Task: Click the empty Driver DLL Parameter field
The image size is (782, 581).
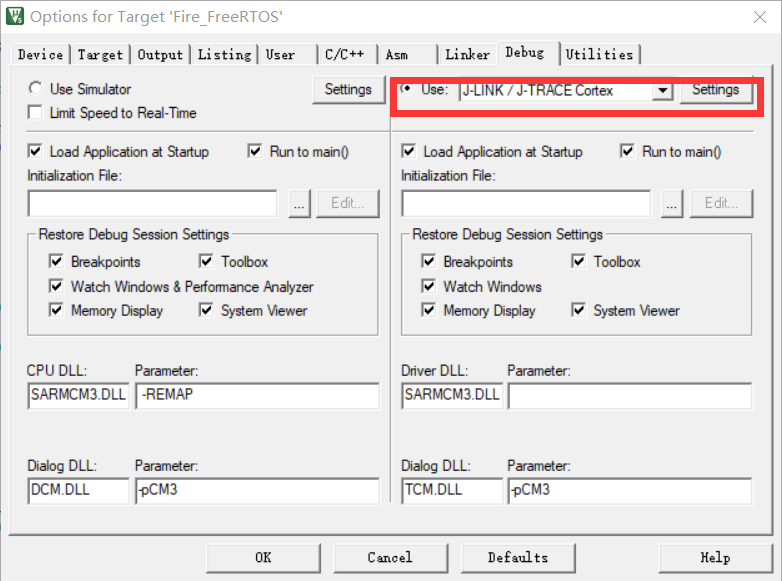Action: click(x=630, y=395)
